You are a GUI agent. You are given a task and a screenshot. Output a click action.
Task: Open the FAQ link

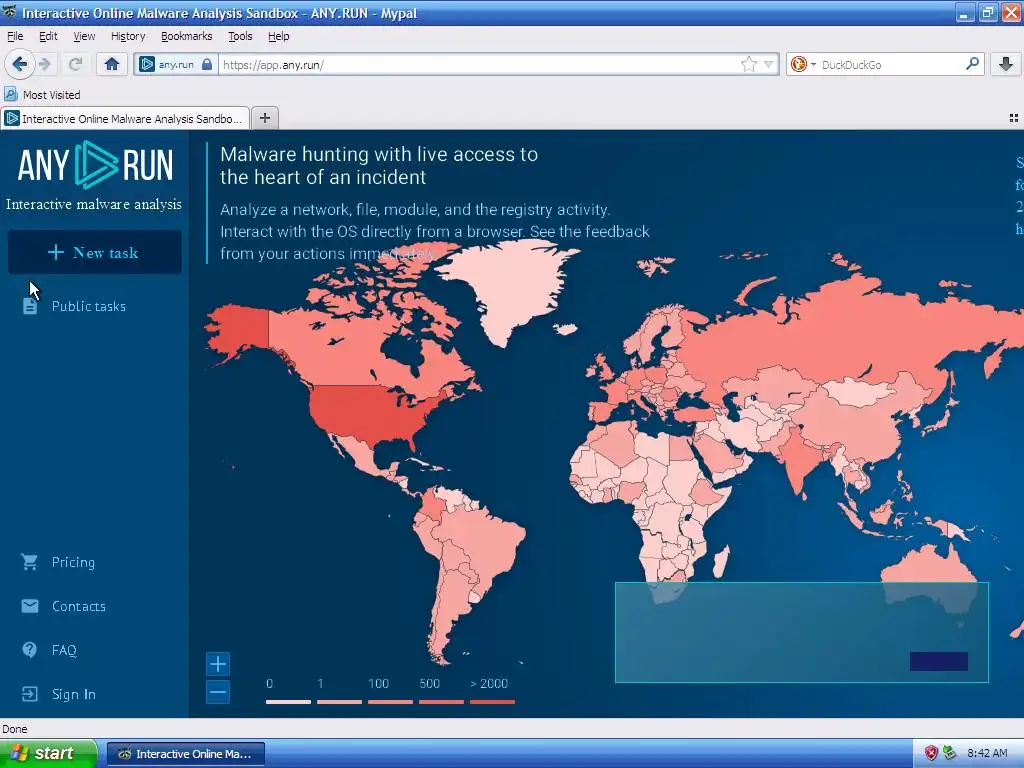click(x=64, y=650)
